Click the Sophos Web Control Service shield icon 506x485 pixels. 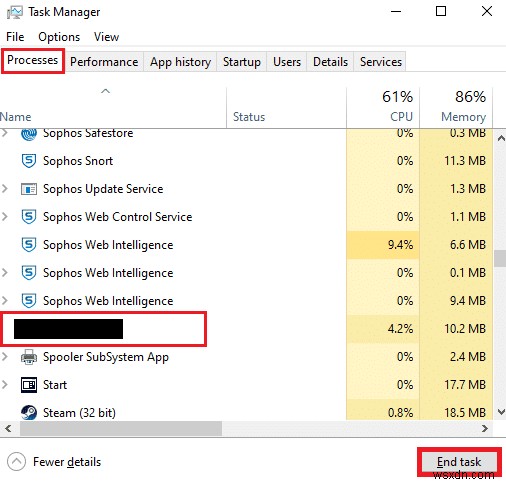coord(29,217)
